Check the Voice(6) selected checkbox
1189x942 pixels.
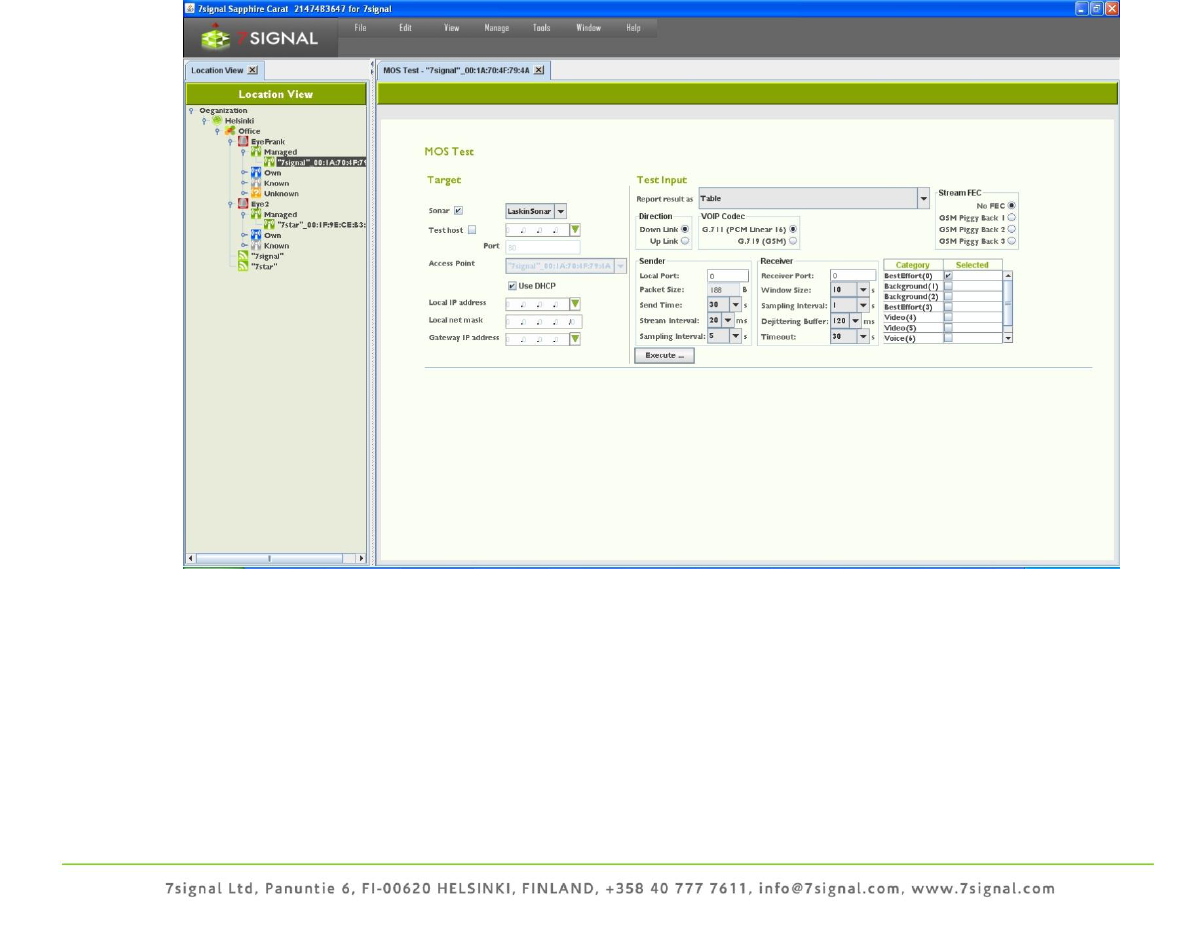(x=948, y=338)
